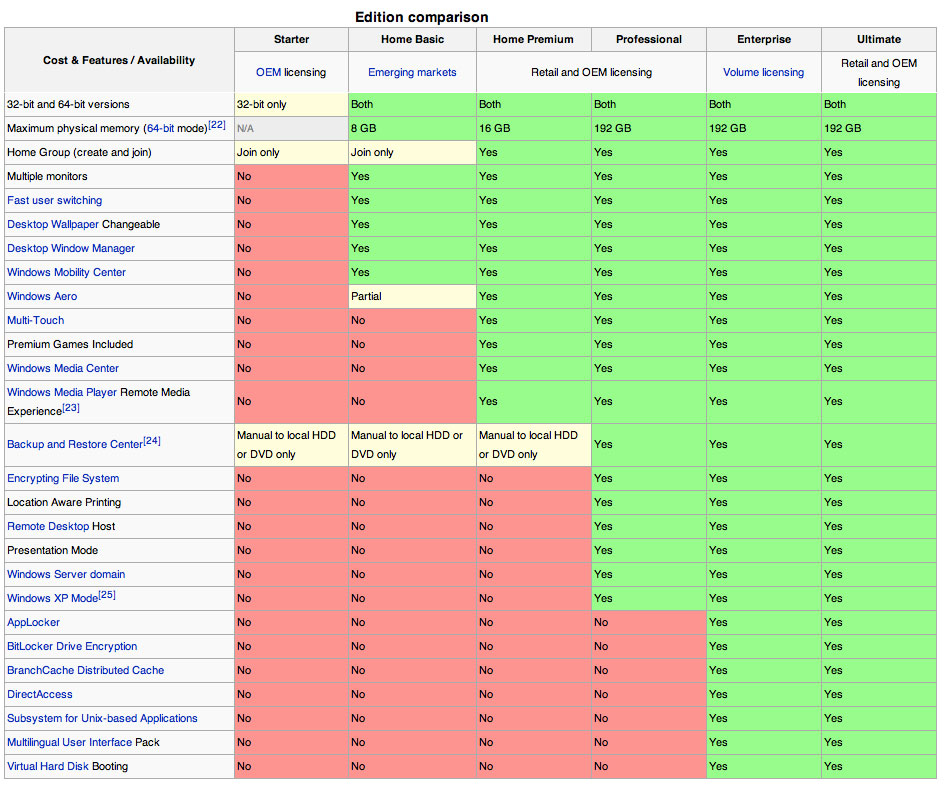Click the Windows Media Player link

click(x=61, y=393)
